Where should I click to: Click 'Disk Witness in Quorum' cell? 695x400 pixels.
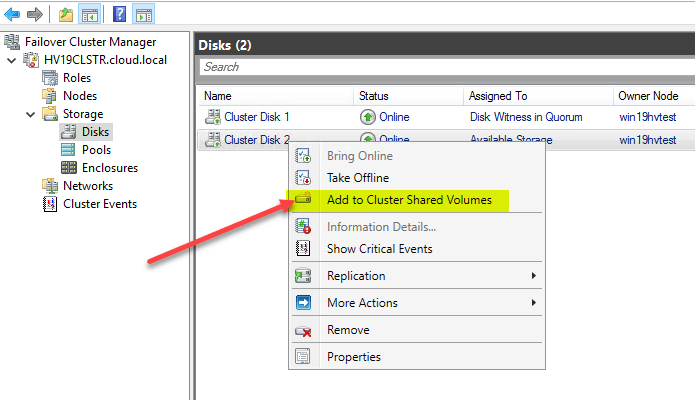pyautogui.click(x=526, y=117)
